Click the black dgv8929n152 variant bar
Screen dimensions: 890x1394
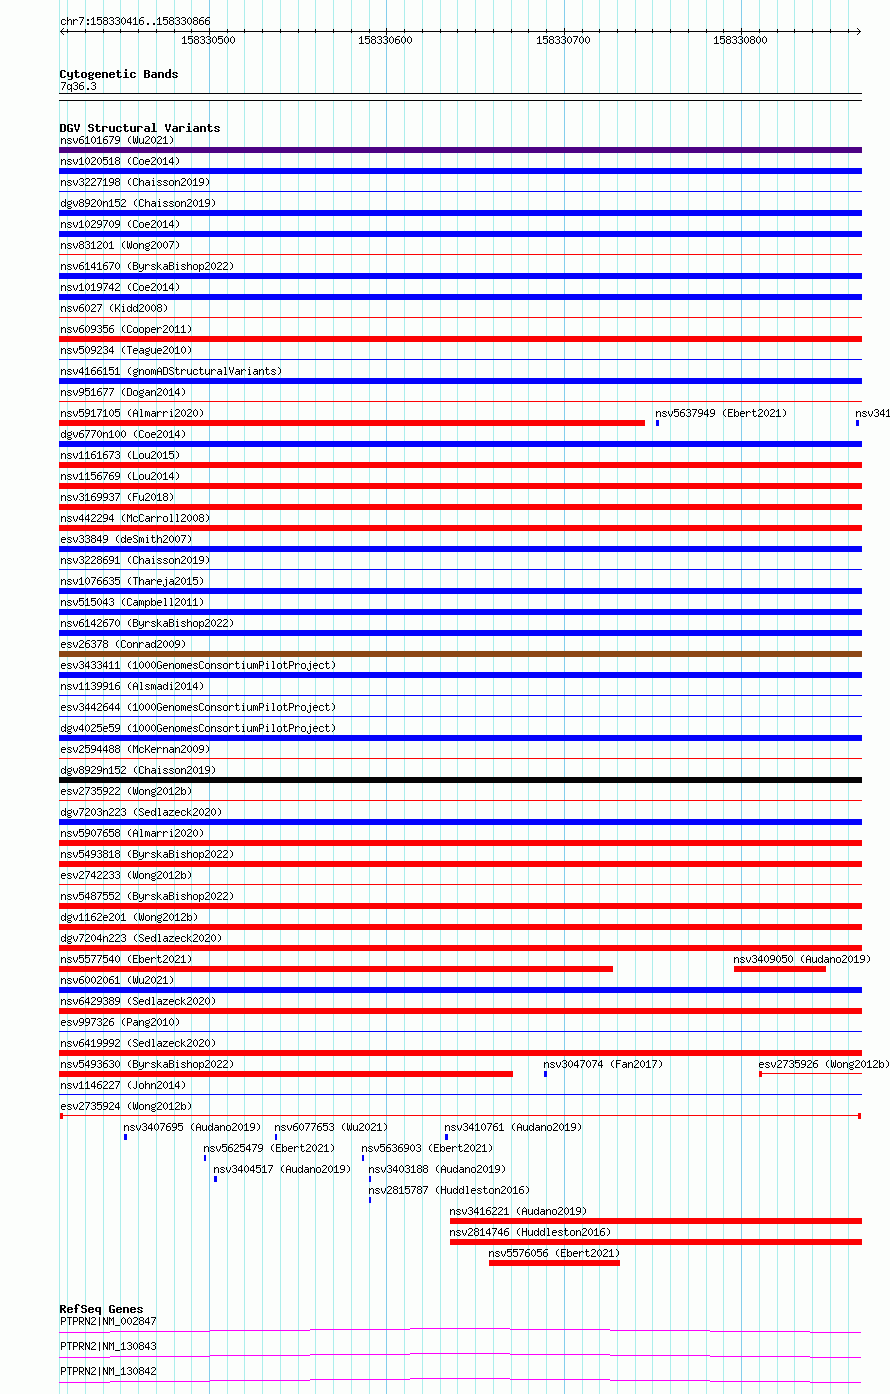coord(461,780)
